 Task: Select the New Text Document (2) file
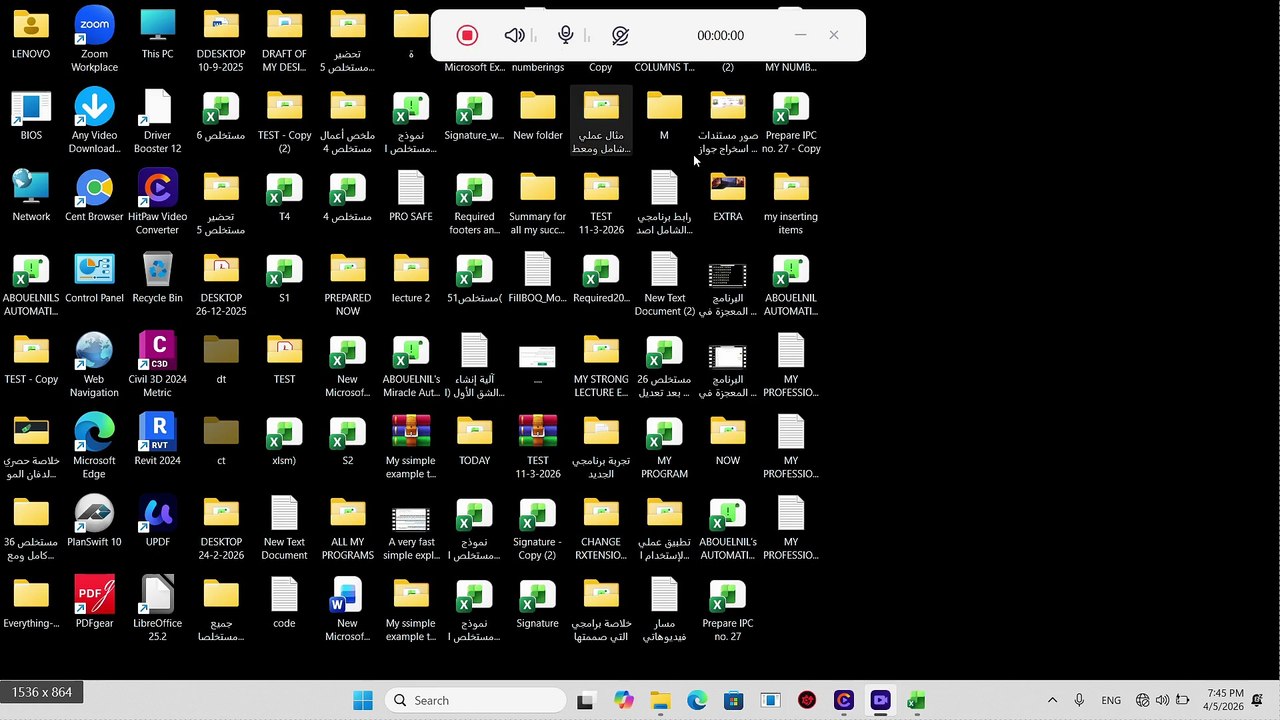pyautogui.click(x=664, y=284)
